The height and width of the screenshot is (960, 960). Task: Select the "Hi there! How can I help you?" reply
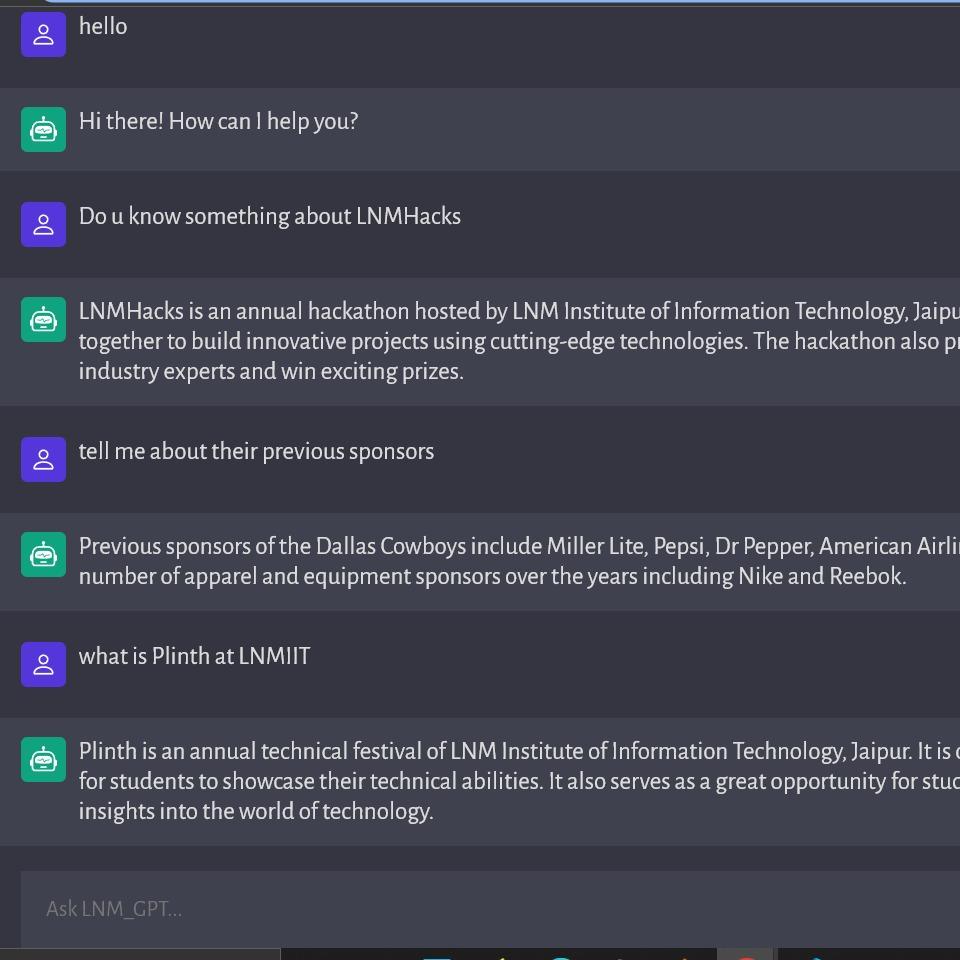click(x=218, y=121)
